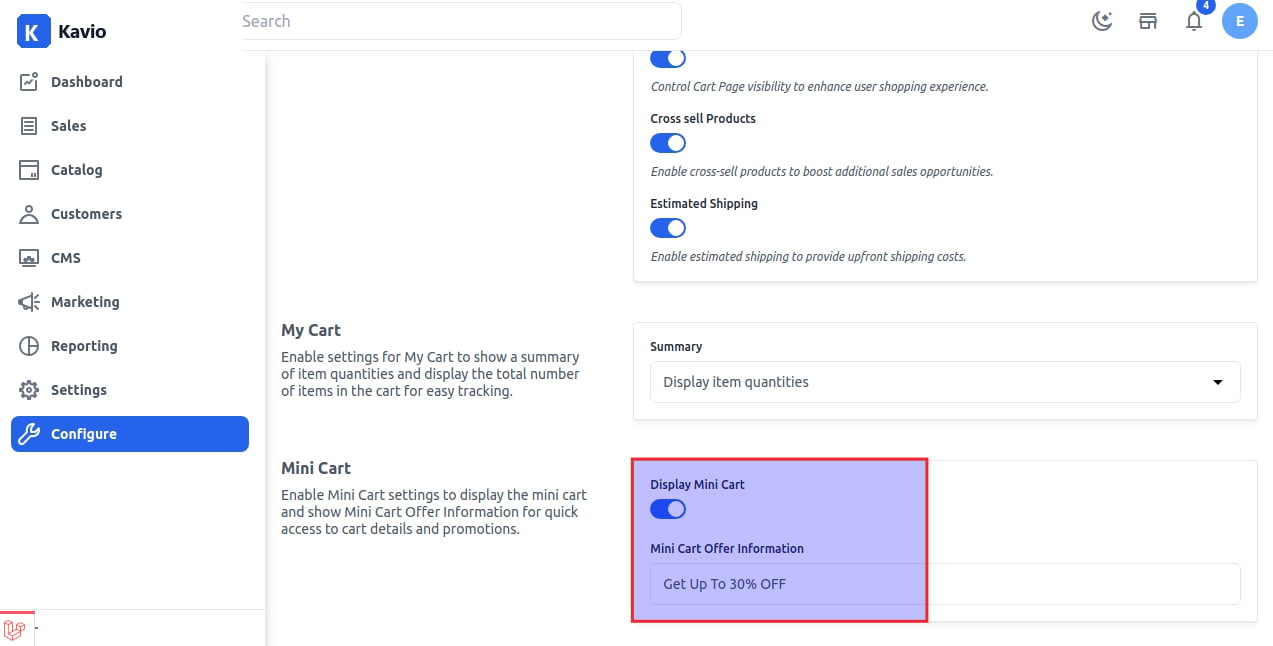Image resolution: width=1273 pixels, height=646 pixels.
Task: Toggle the Display Mini Cart switch
Action: tap(668, 509)
